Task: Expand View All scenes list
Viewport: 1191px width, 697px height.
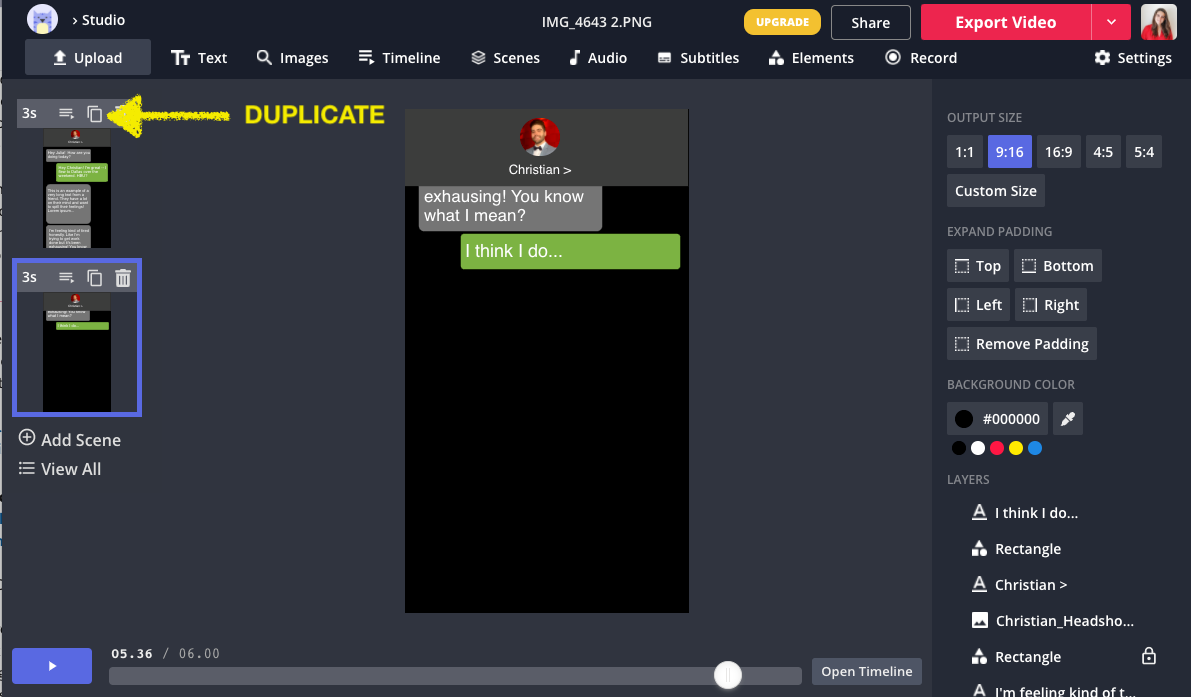Action: (60, 469)
